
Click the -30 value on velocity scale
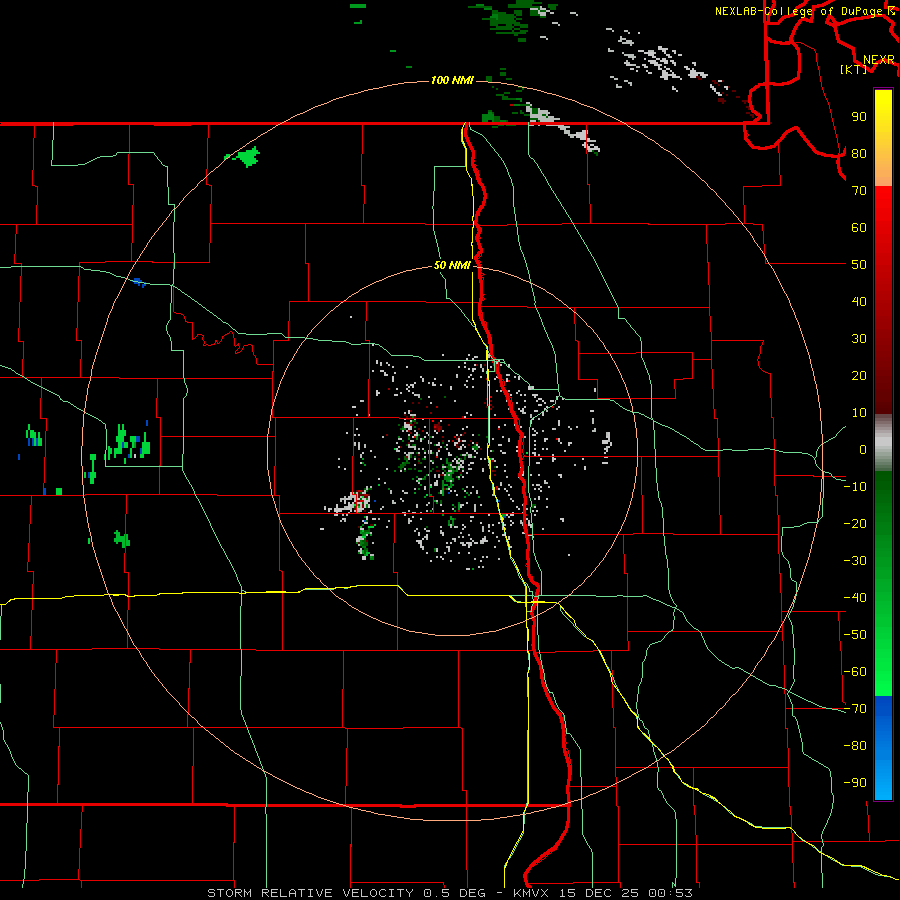point(855,561)
